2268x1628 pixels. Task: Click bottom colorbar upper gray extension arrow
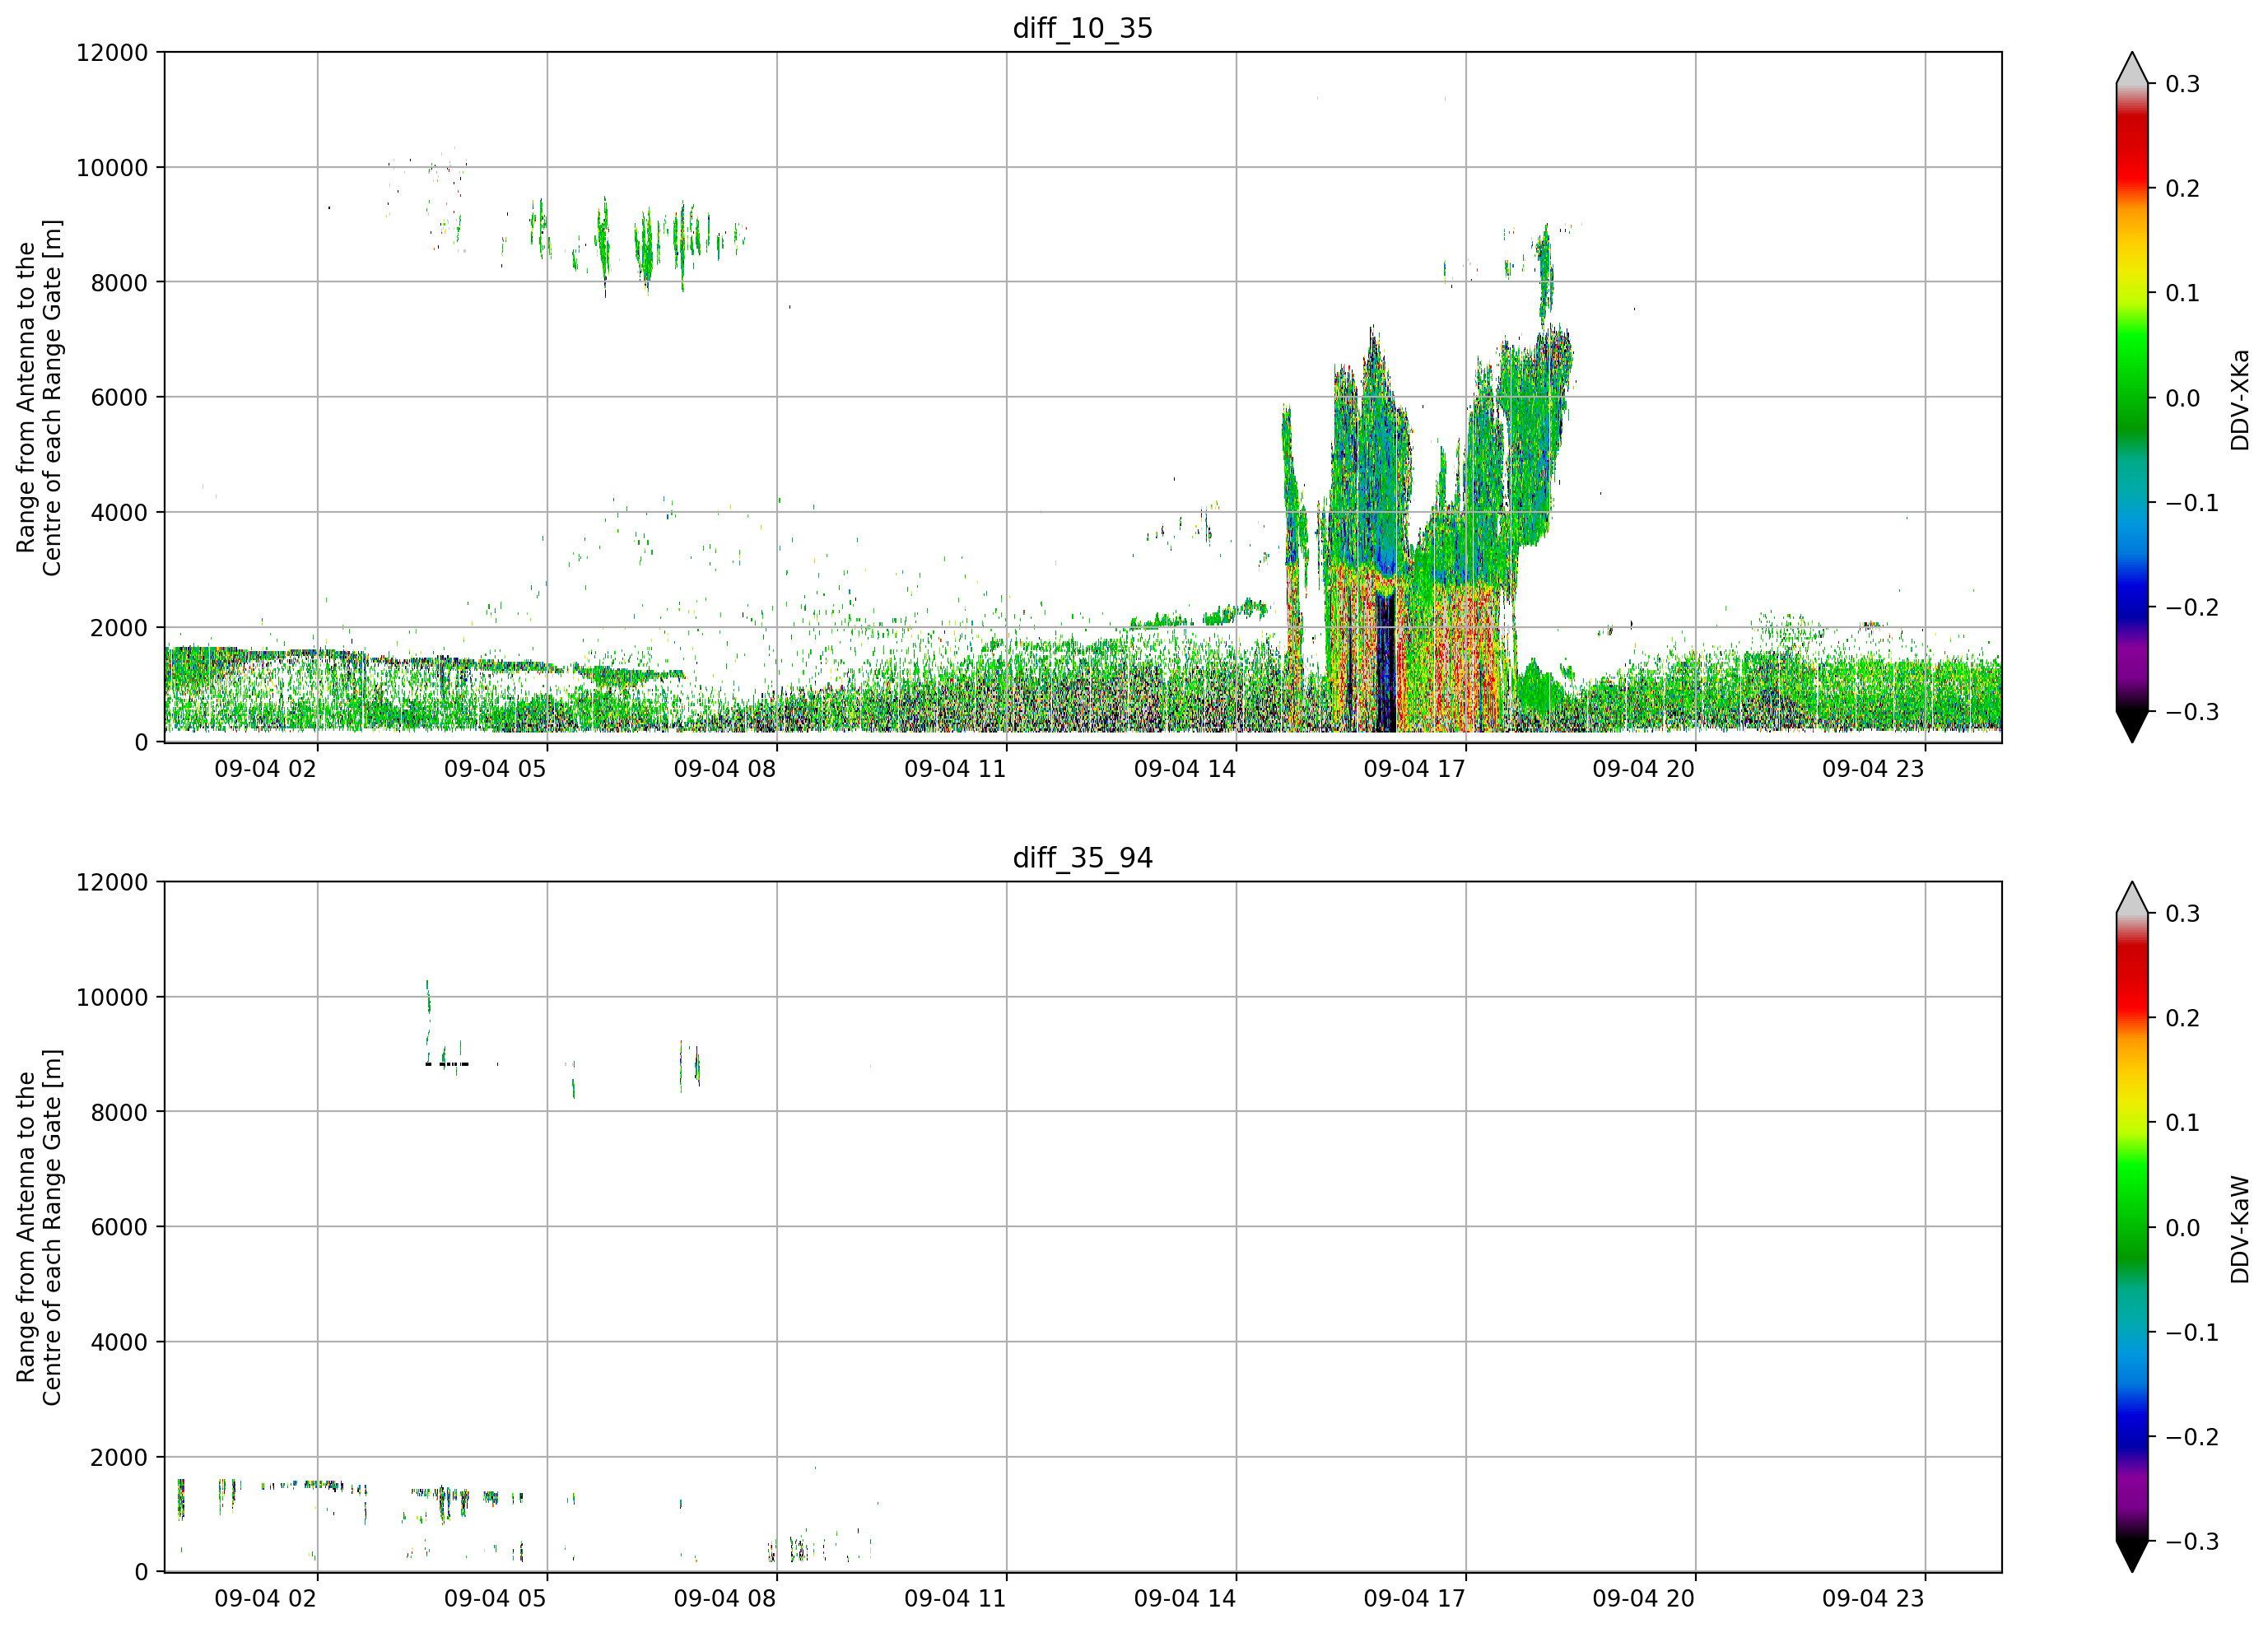(2132, 898)
